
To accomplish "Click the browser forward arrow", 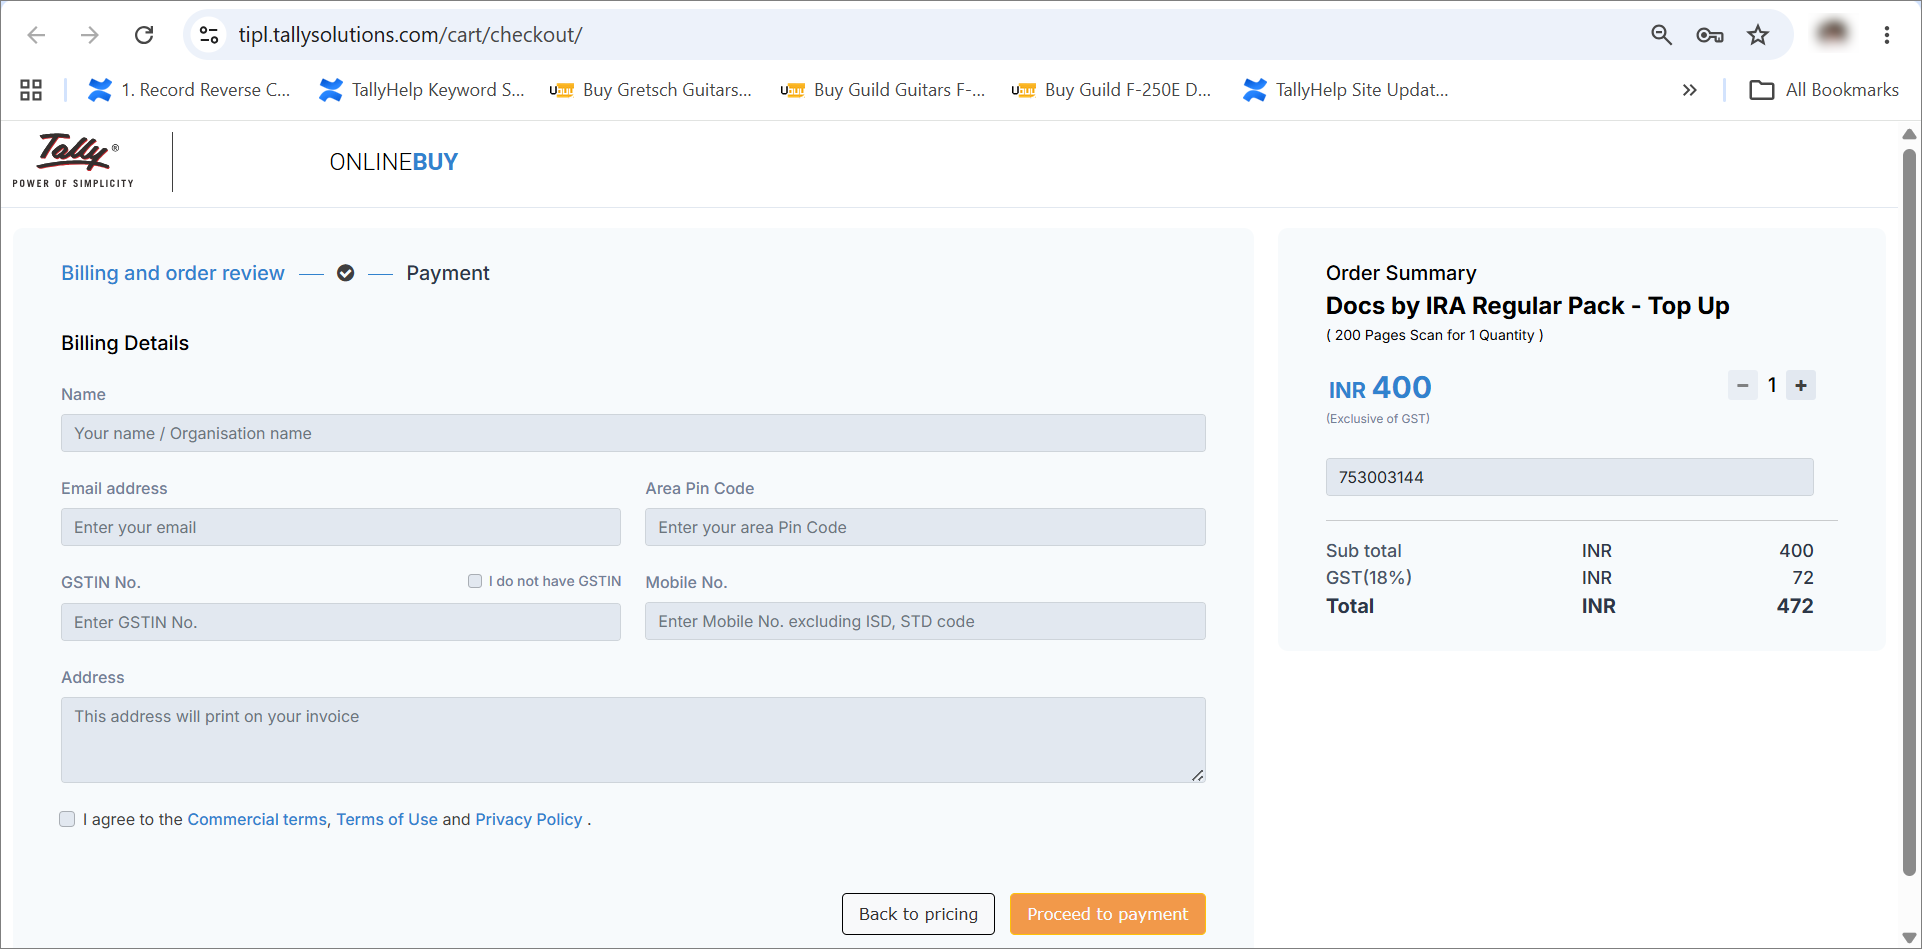I will pos(90,35).
